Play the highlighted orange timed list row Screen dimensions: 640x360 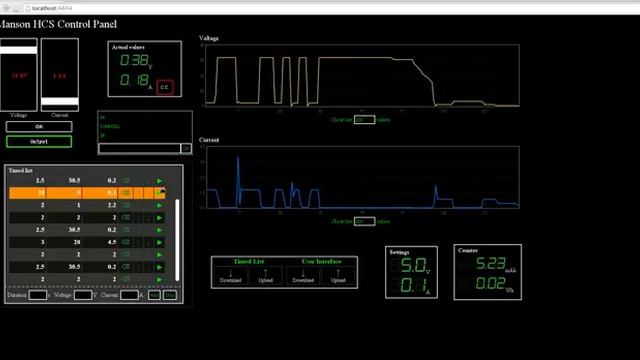[160, 193]
